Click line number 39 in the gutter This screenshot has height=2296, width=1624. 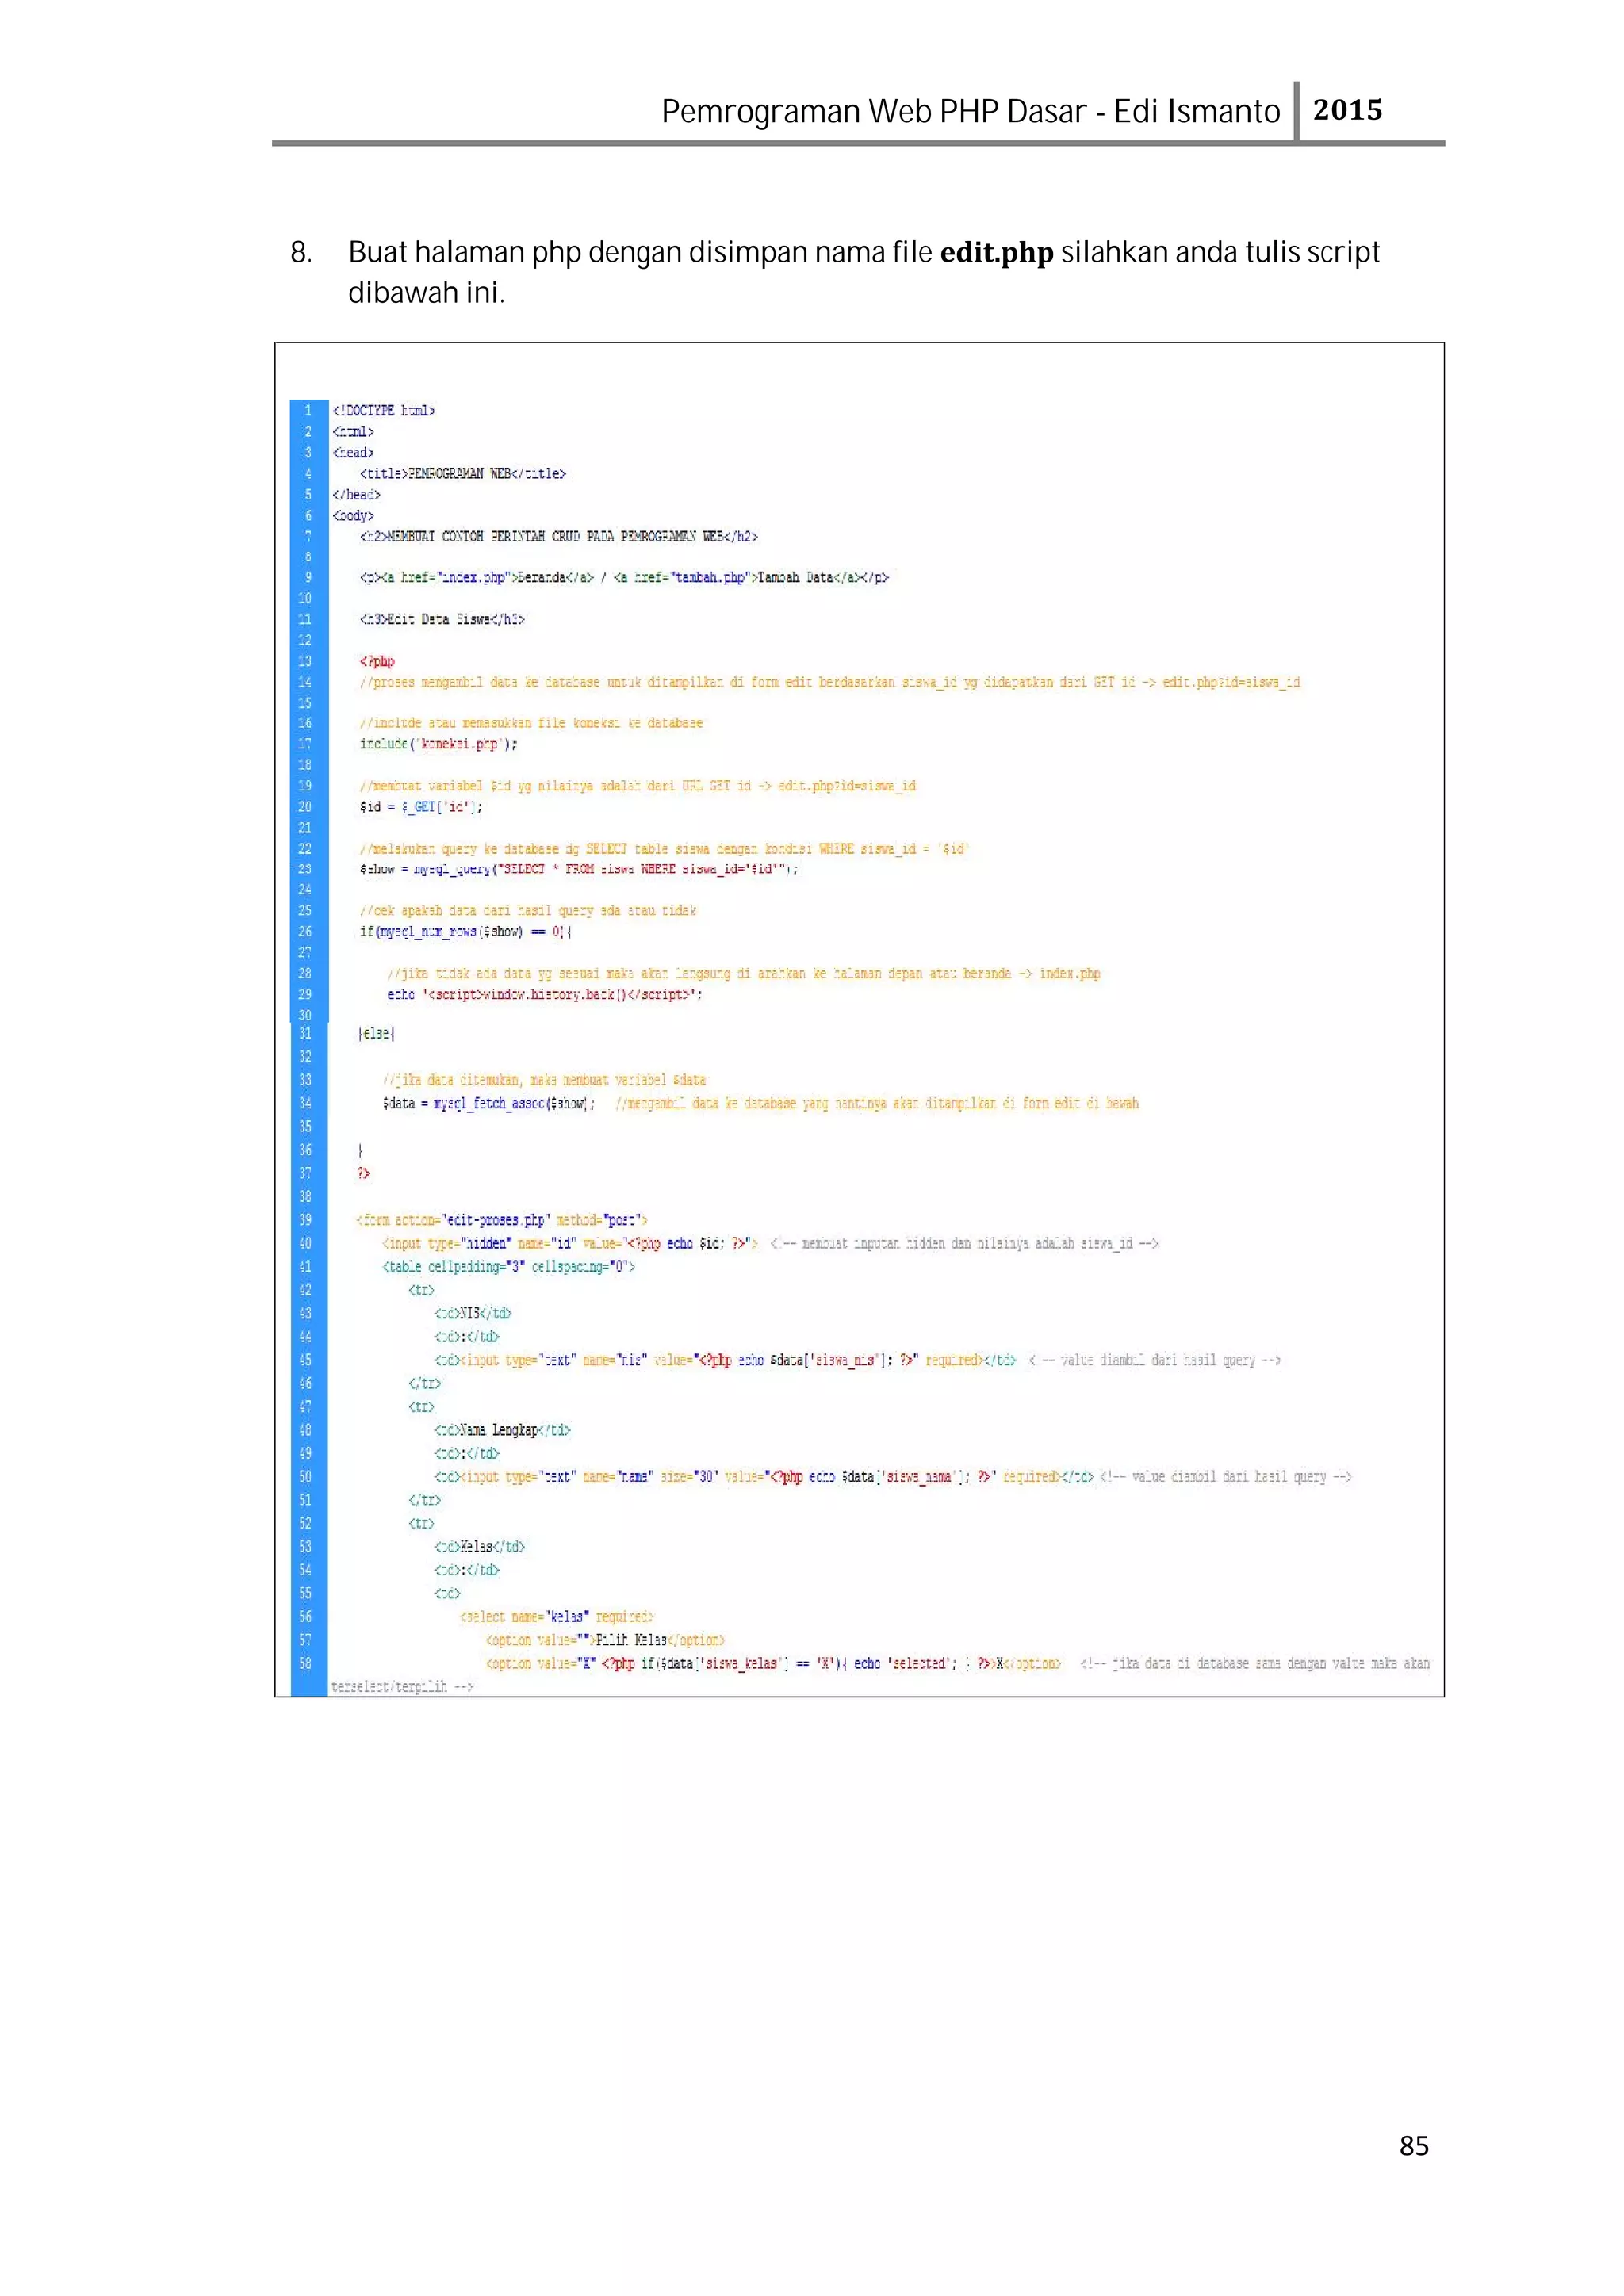305,1221
